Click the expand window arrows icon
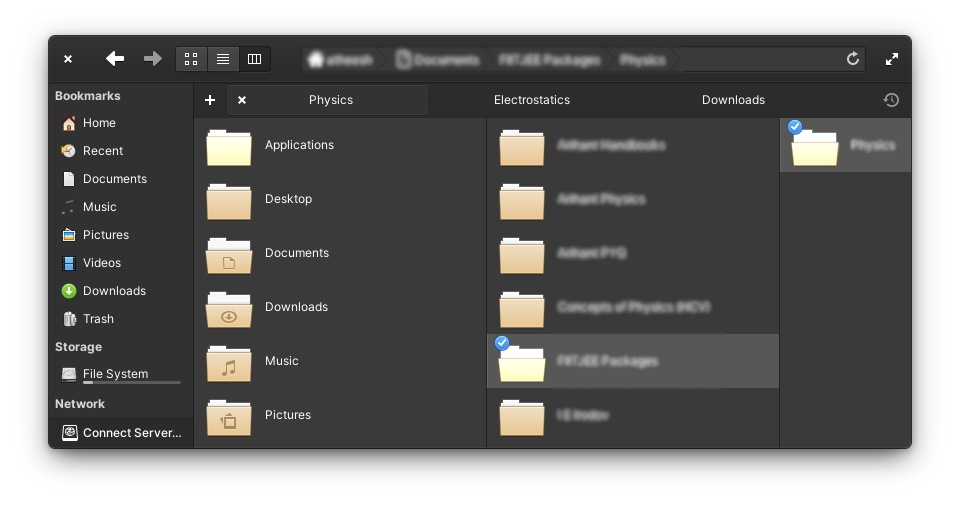The image size is (960, 510). (x=891, y=59)
